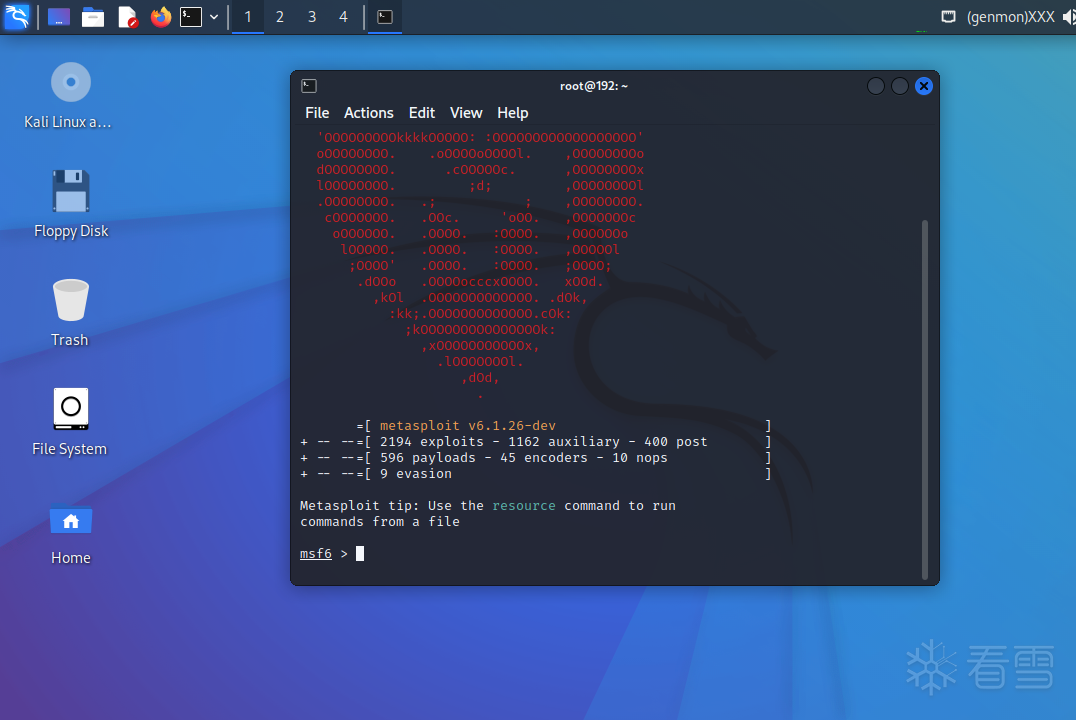Minimize the root@192 terminal window
The width and height of the screenshot is (1076, 720).
point(876,86)
